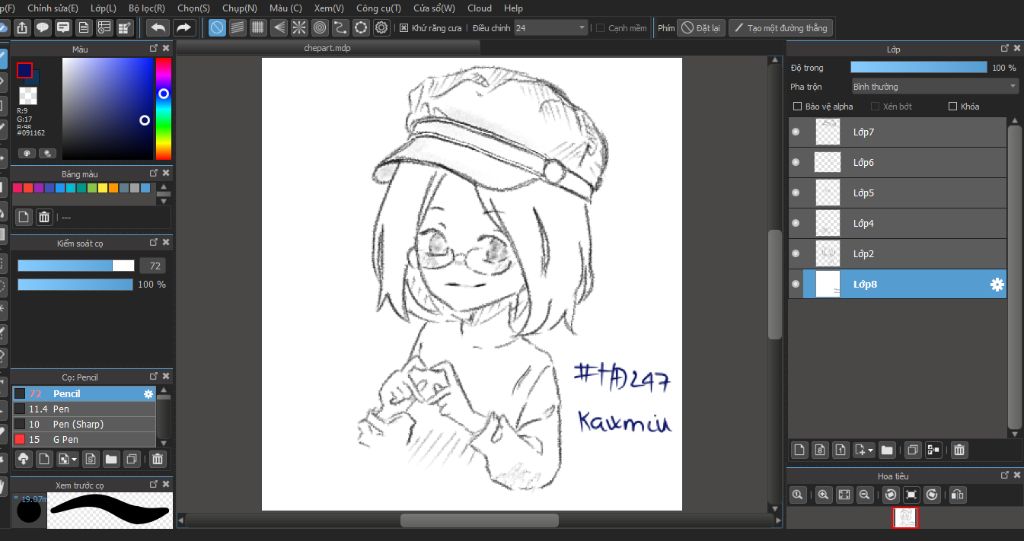Image resolution: width=1024 pixels, height=541 pixels.
Task: Rotate canvas left in navigator
Action: coord(891,495)
